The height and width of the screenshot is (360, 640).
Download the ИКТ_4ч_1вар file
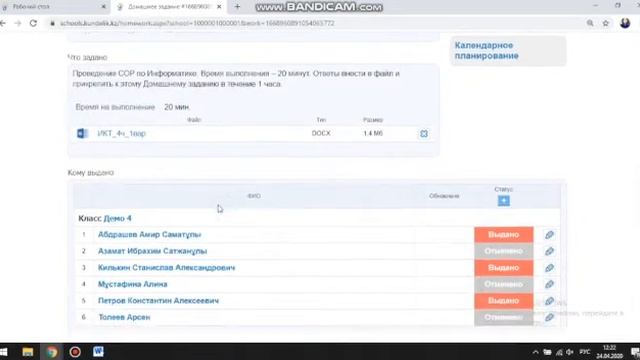click(x=121, y=133)
